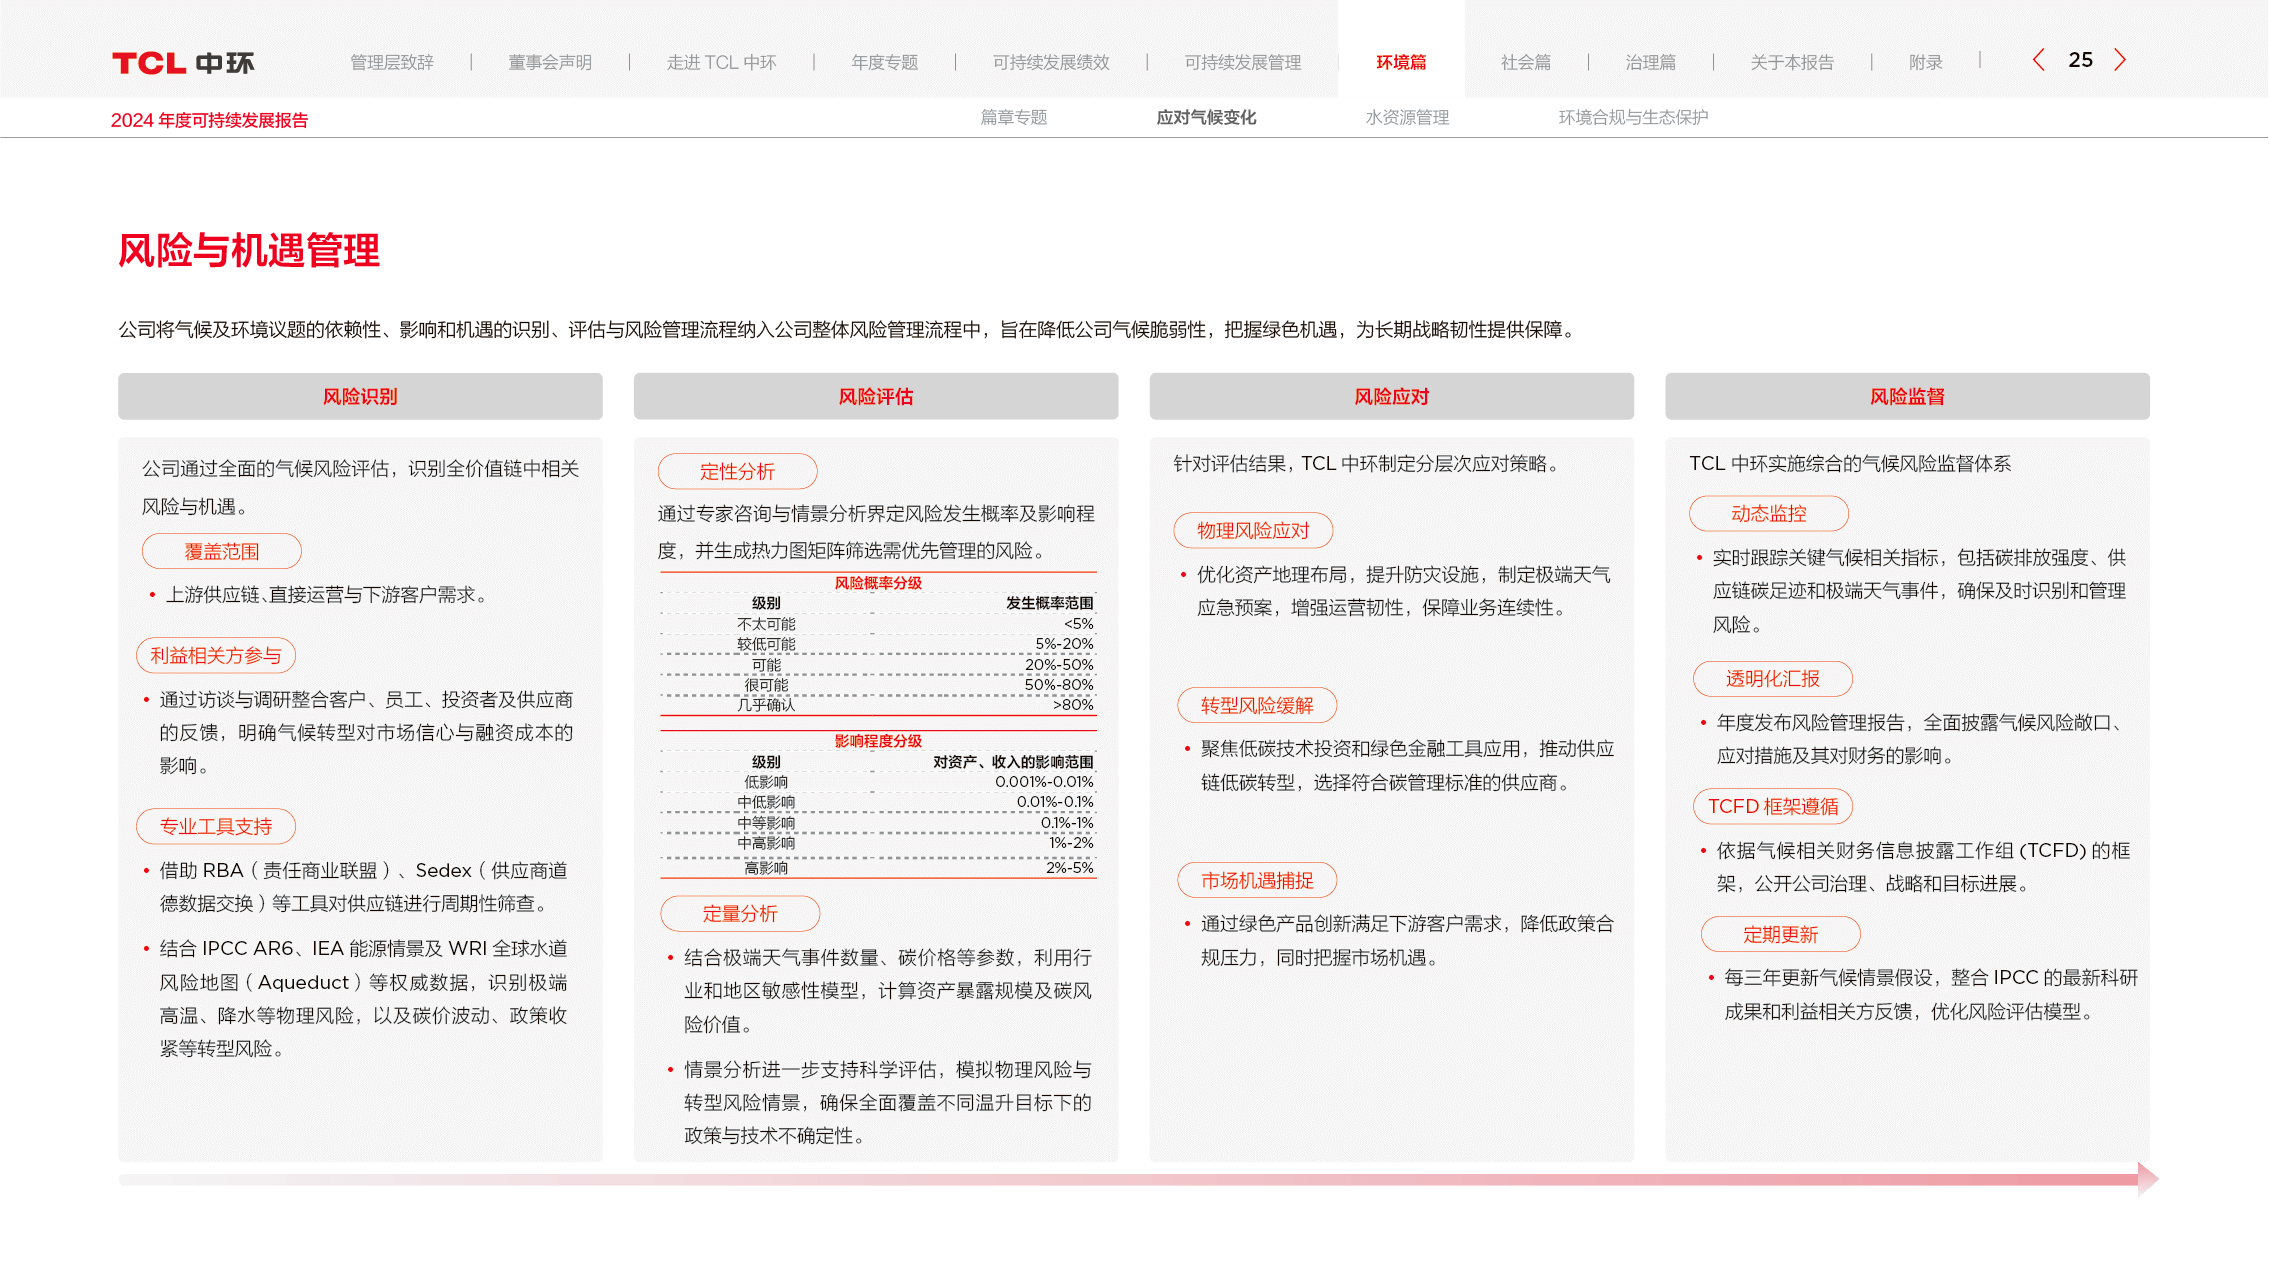The width and height of the screenshot is (2269, 1276).
Task: Go to 走进 TCL 中环 section
Action: click(x=721, y=62)
